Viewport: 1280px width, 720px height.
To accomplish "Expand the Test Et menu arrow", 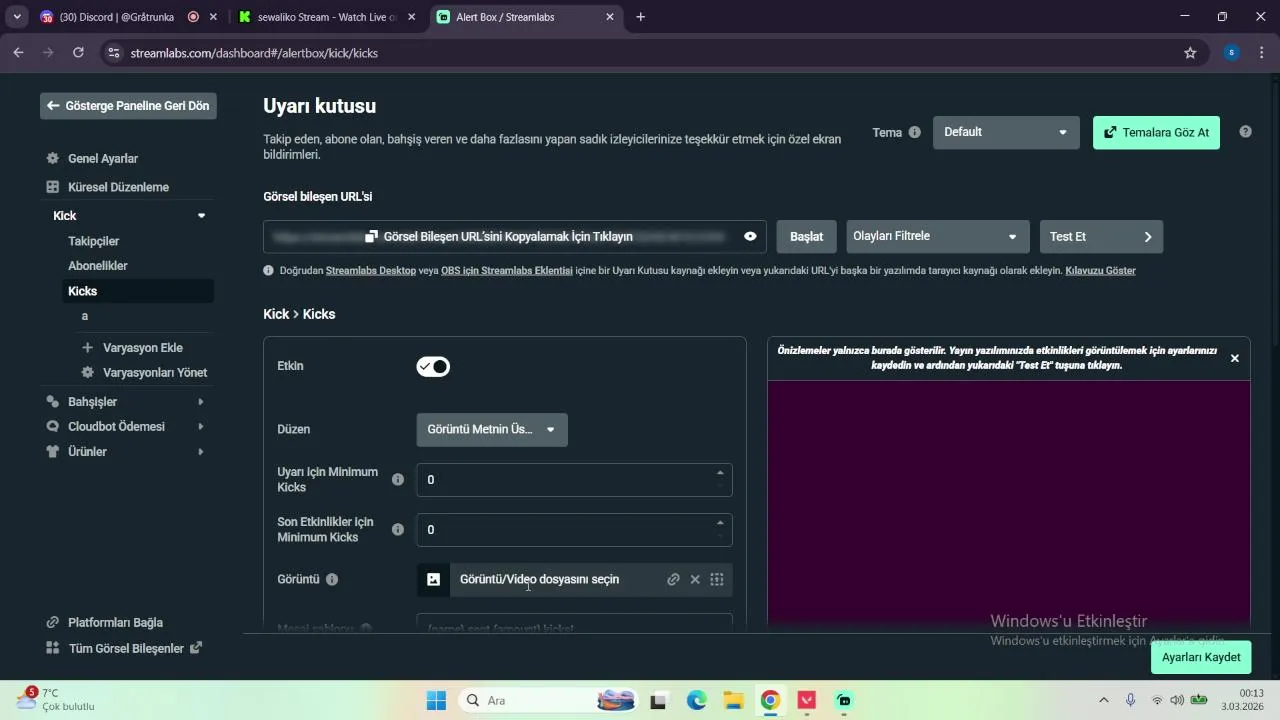I will 1147,237.
